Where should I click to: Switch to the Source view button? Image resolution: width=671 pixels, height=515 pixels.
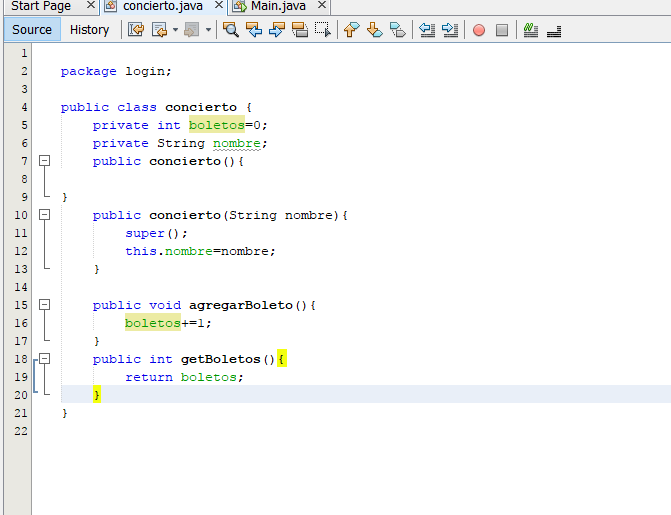click(32, 30)
